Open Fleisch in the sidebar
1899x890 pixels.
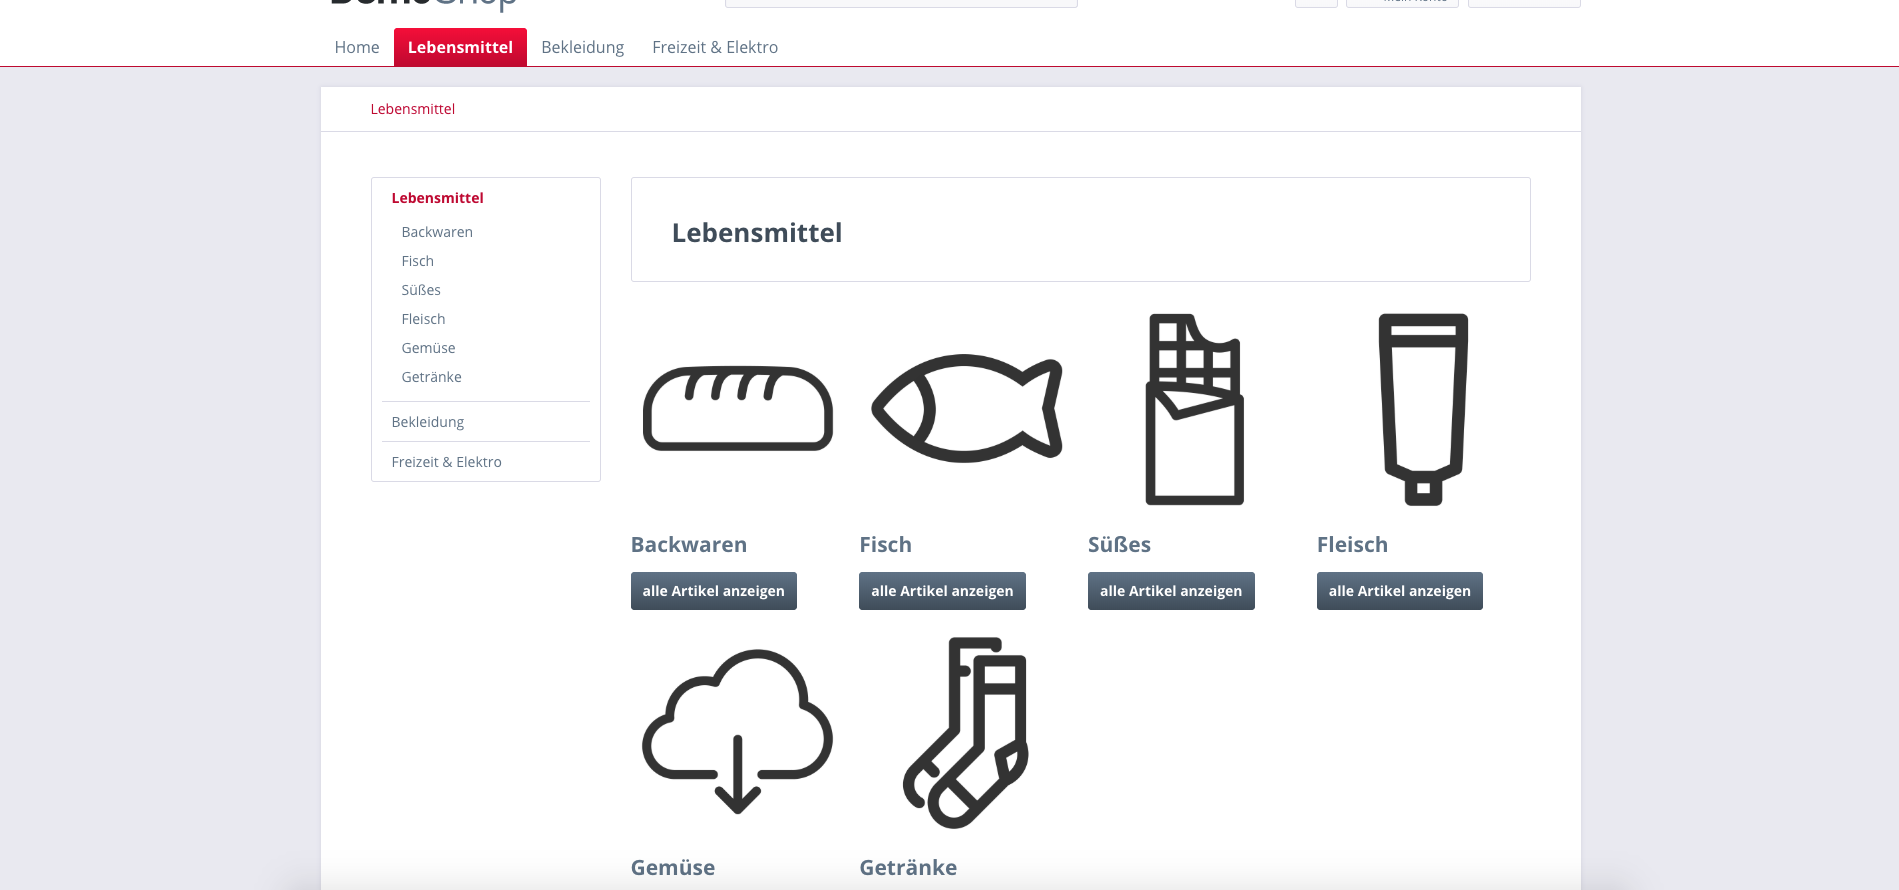click(x=423, y=319)
